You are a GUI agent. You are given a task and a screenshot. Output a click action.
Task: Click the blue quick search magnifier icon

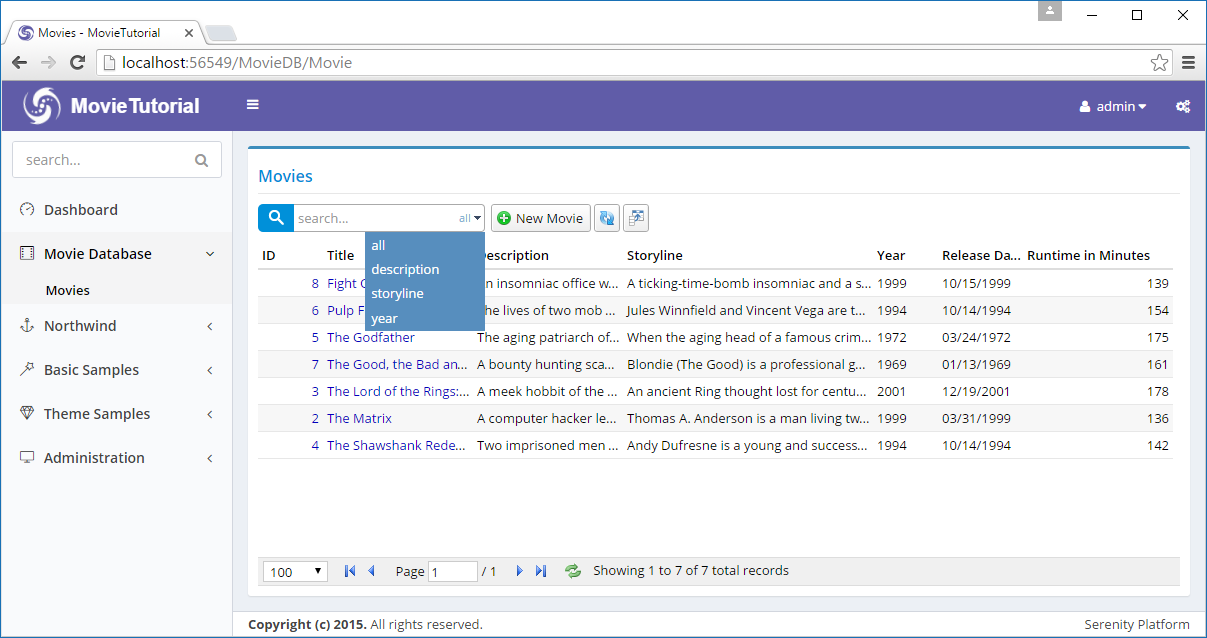pos(275,218)
